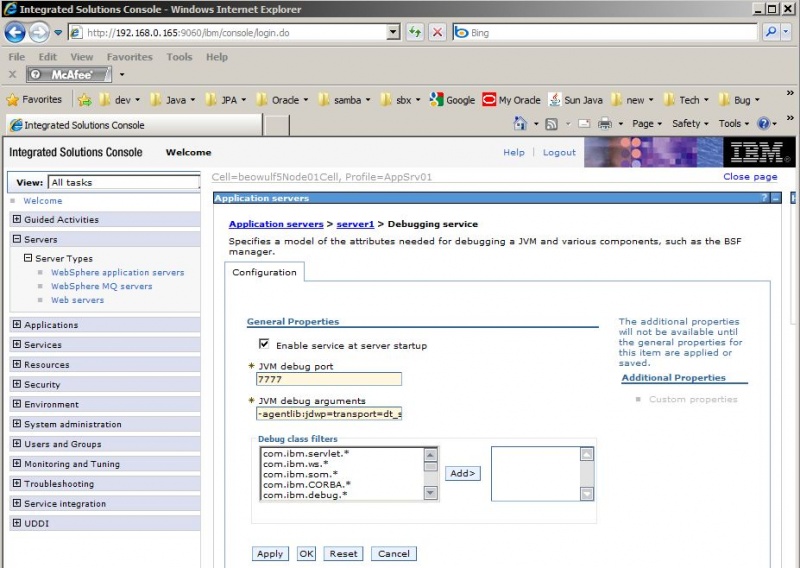Open the address bar dropdown arrow
The image size is (800, 568).
[393, 32]
